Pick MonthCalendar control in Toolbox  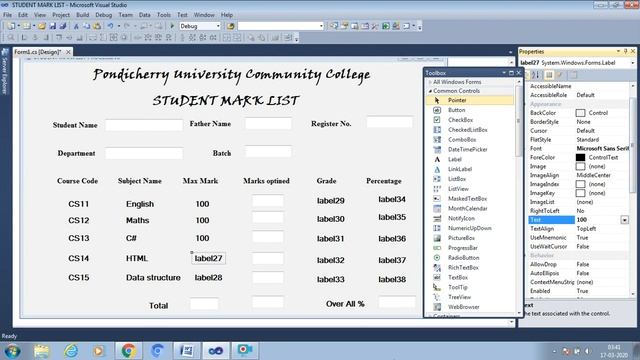point(467,209)
